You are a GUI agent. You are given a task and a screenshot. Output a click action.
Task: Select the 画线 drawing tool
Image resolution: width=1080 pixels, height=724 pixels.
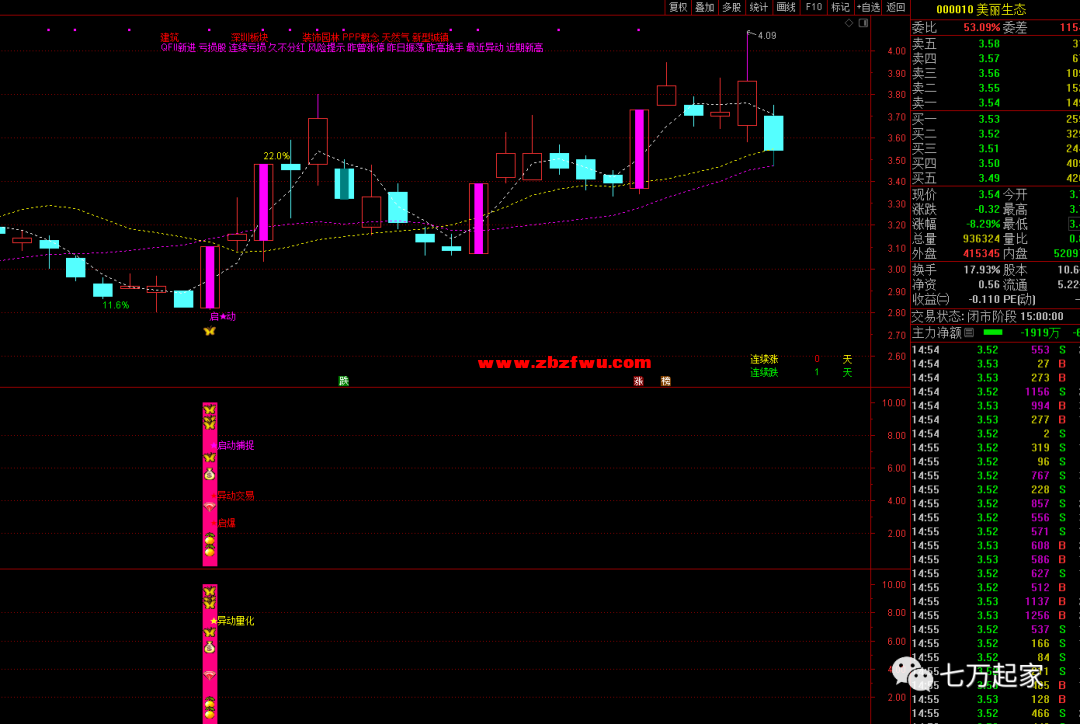point(786,7)
